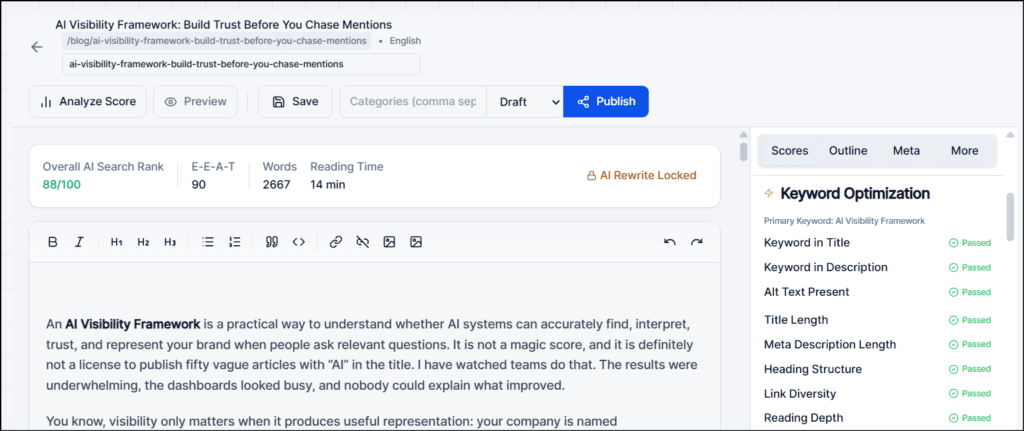Undo the last edit
1024x431 pixels.
(x=669, y=242)
